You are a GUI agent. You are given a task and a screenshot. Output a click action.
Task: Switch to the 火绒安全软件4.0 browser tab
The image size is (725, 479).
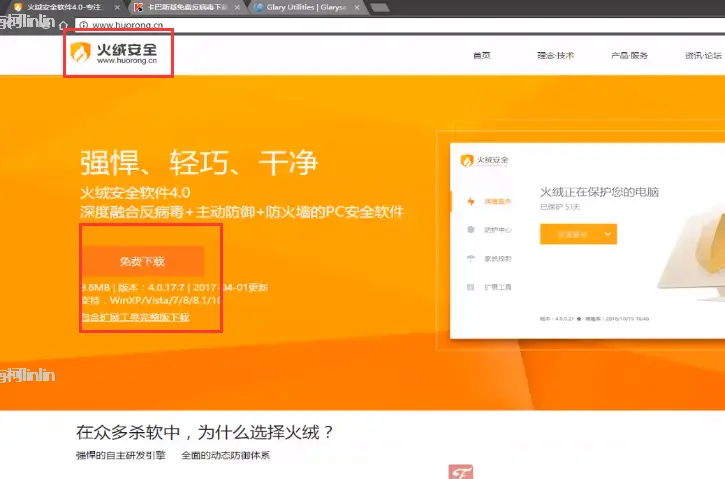(64, 7)
